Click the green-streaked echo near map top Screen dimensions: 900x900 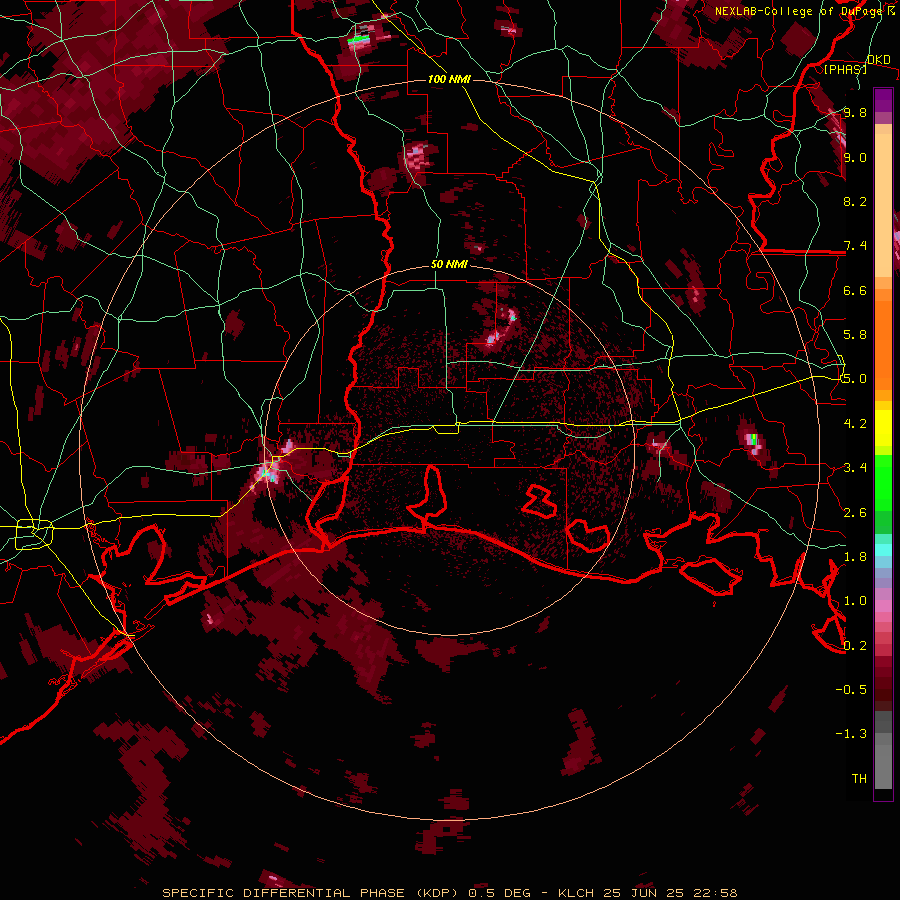pyautogui.click(x=360, y=40)
